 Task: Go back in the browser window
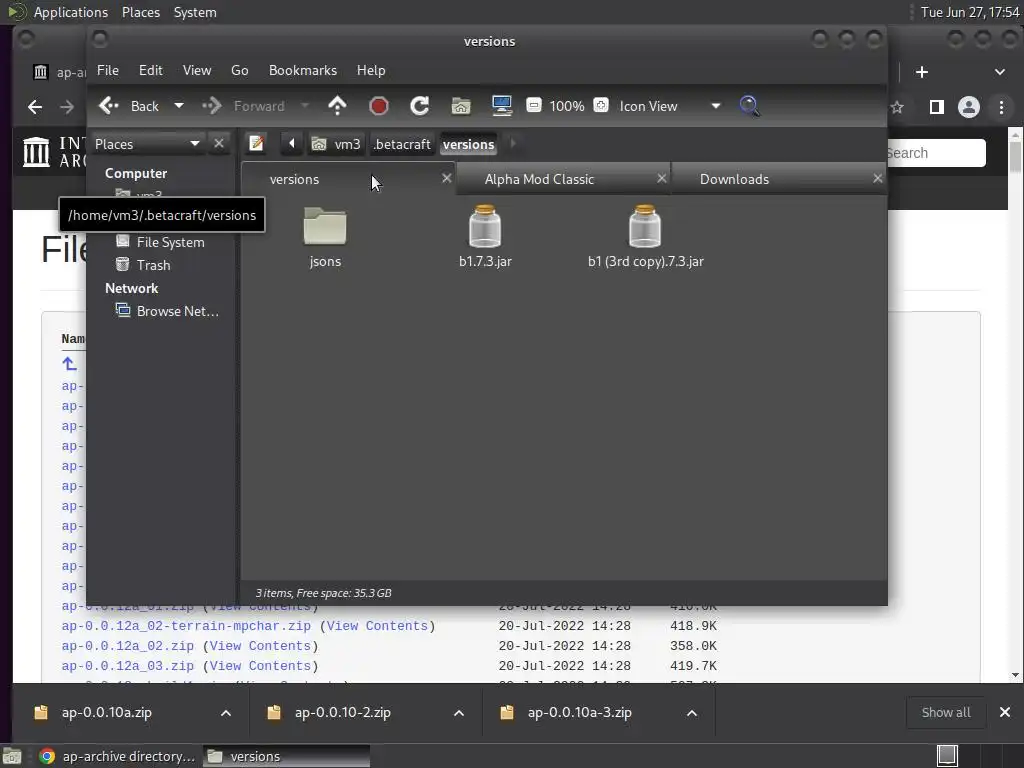(35, 106)
